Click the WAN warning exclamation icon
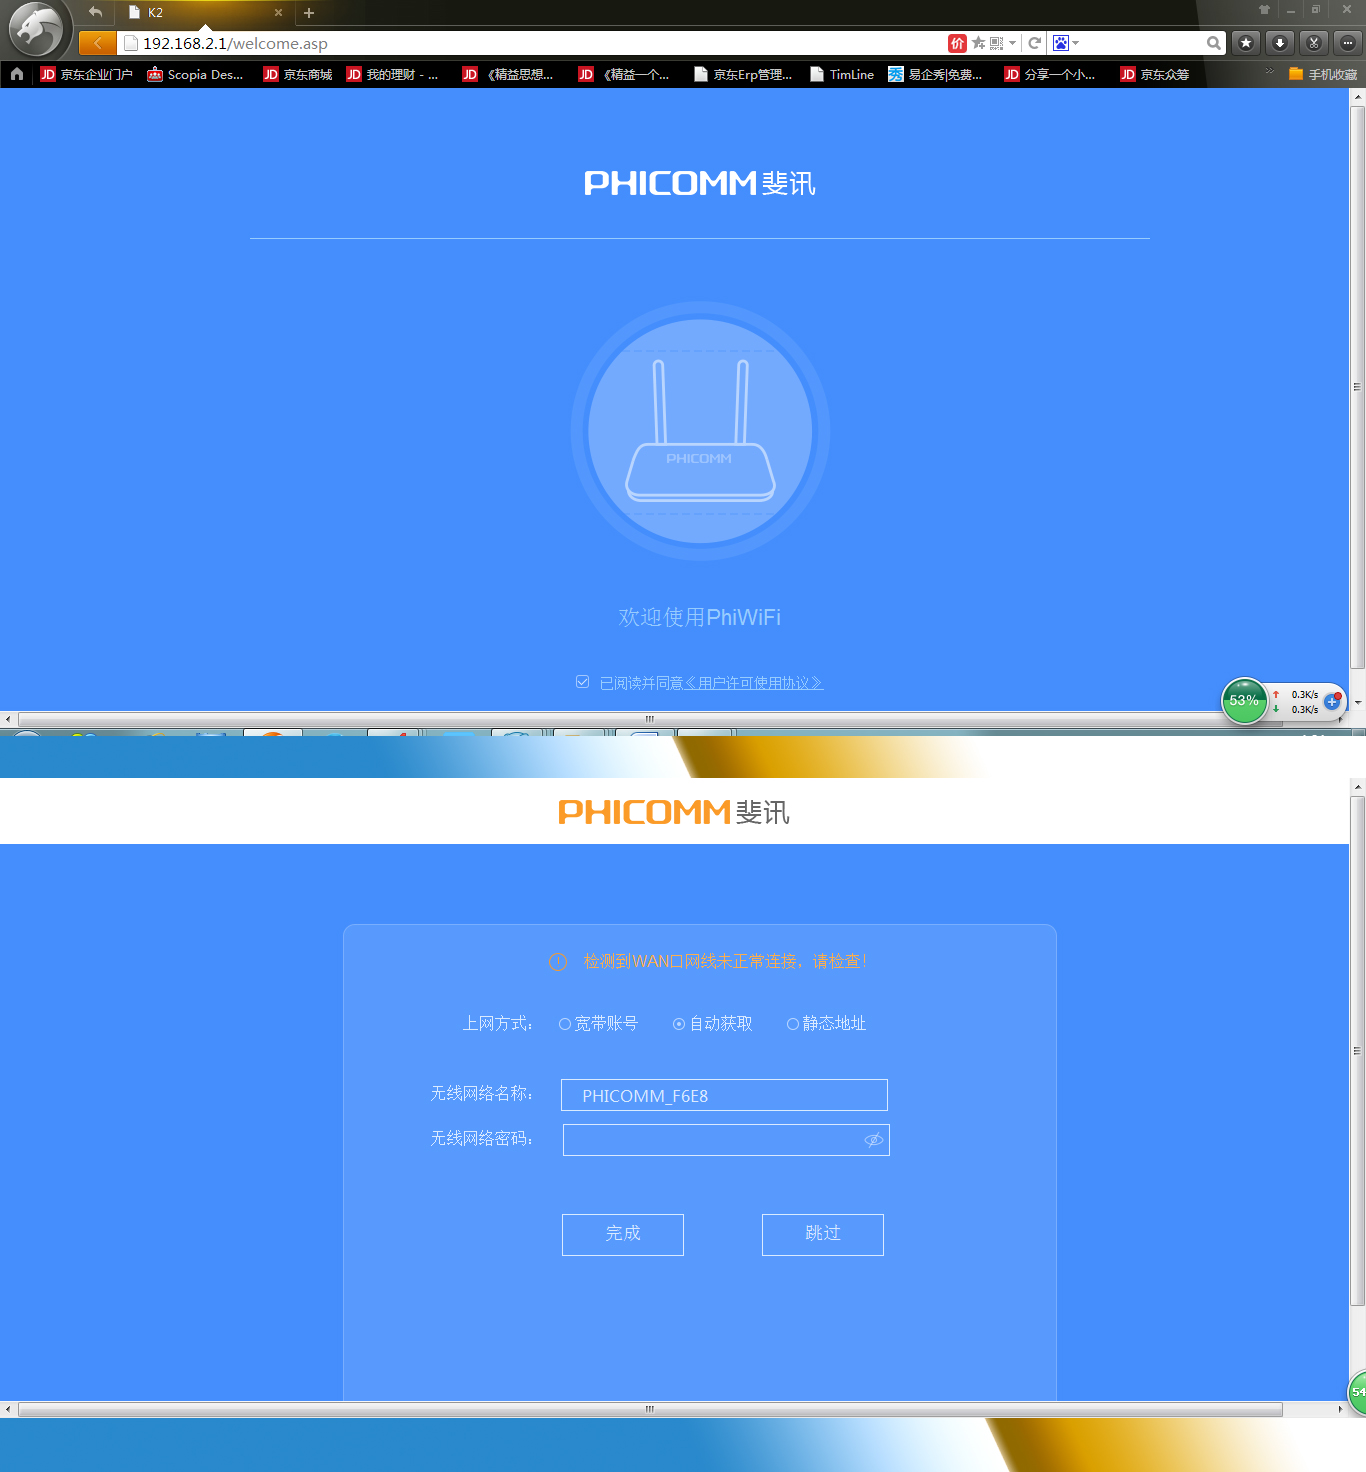 click(x=558, y=962)
